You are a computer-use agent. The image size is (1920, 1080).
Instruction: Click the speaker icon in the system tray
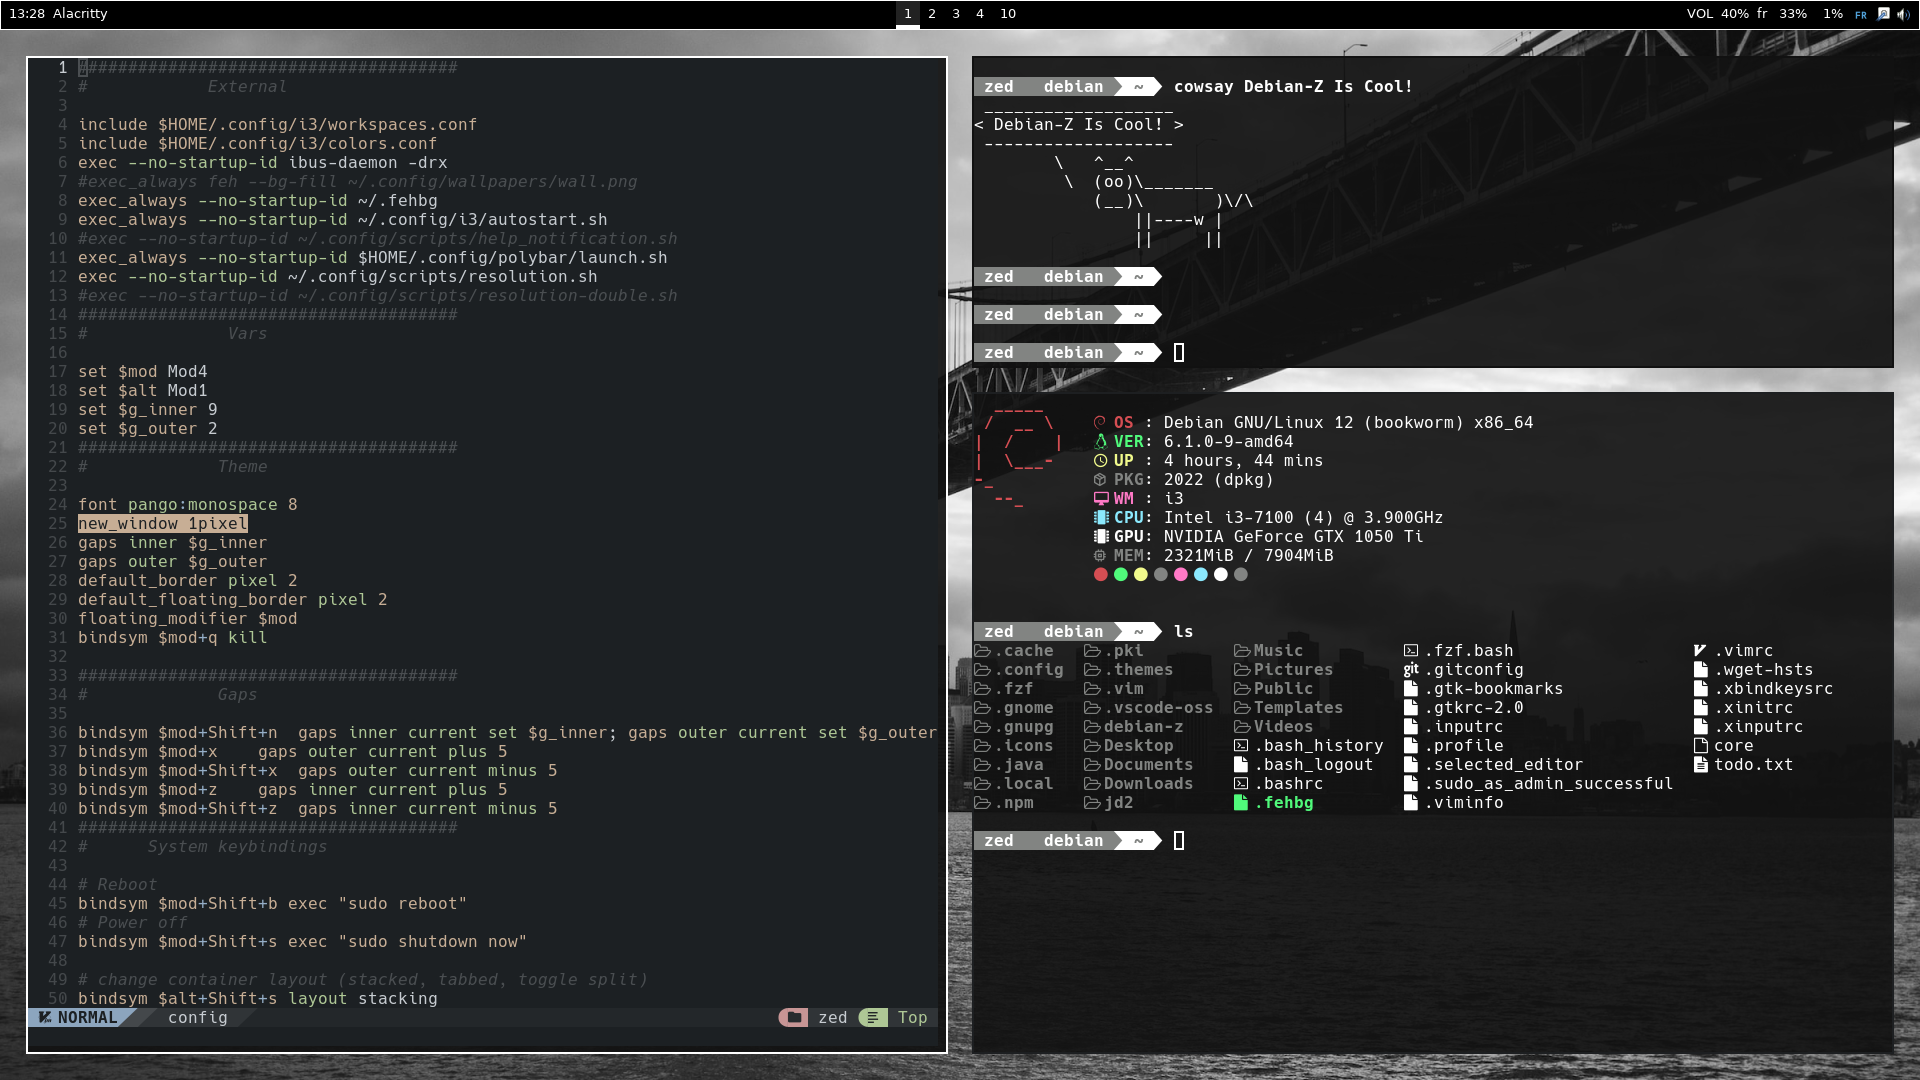1906,14
